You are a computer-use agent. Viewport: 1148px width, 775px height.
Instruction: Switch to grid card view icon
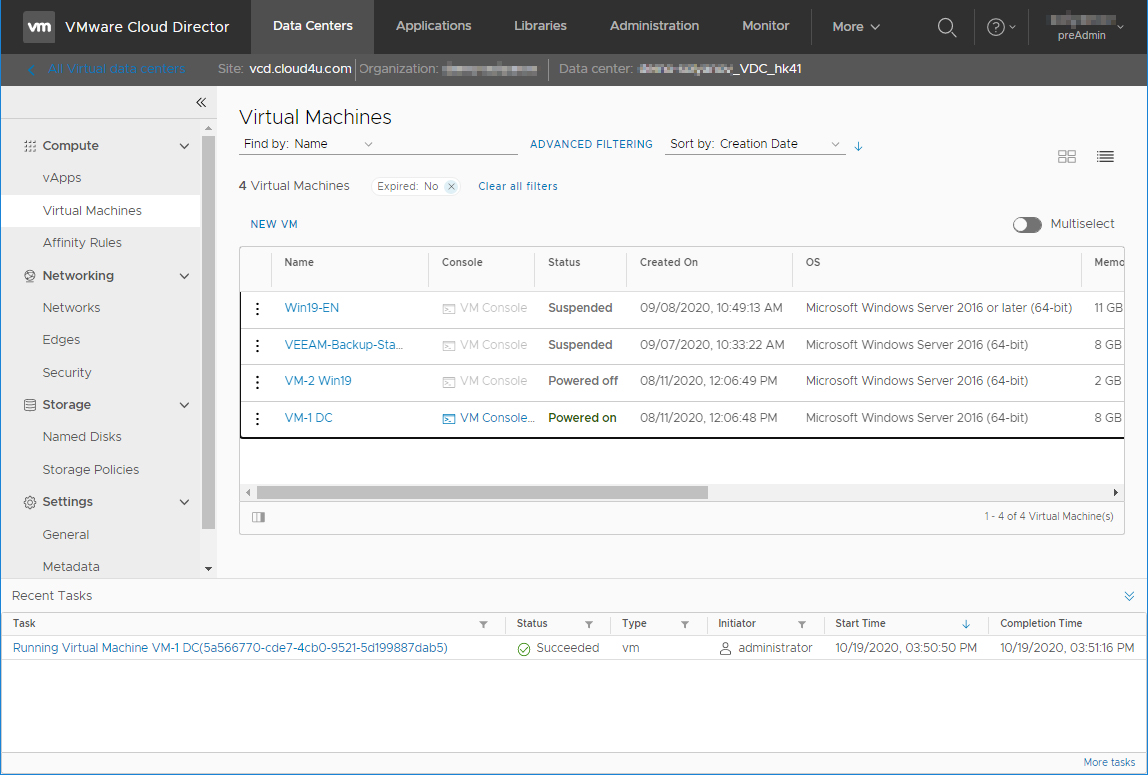(x=1067, y=157)
